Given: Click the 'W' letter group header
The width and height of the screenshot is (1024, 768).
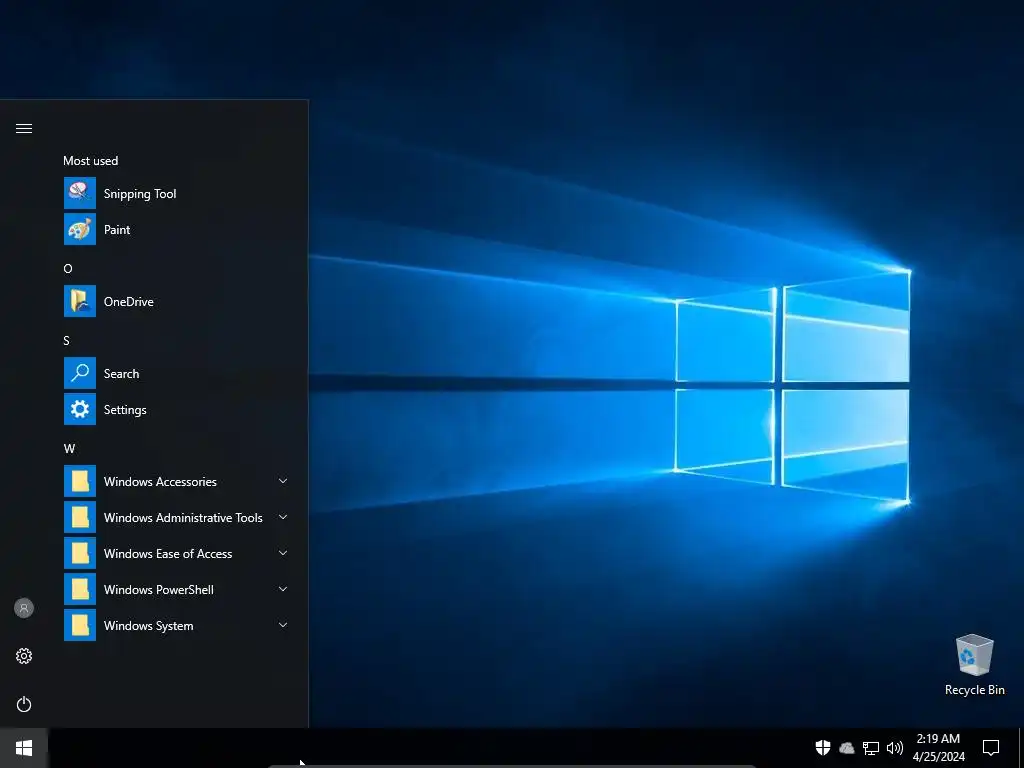Looking at the screenshot, I should pyautogui.click(x=69, y=449).
